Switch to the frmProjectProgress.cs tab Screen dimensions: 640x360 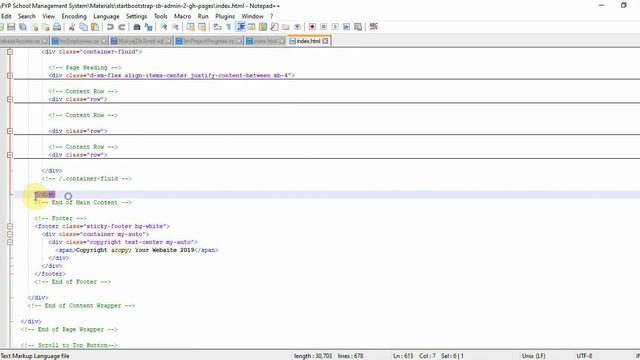[x=209, y=41]
